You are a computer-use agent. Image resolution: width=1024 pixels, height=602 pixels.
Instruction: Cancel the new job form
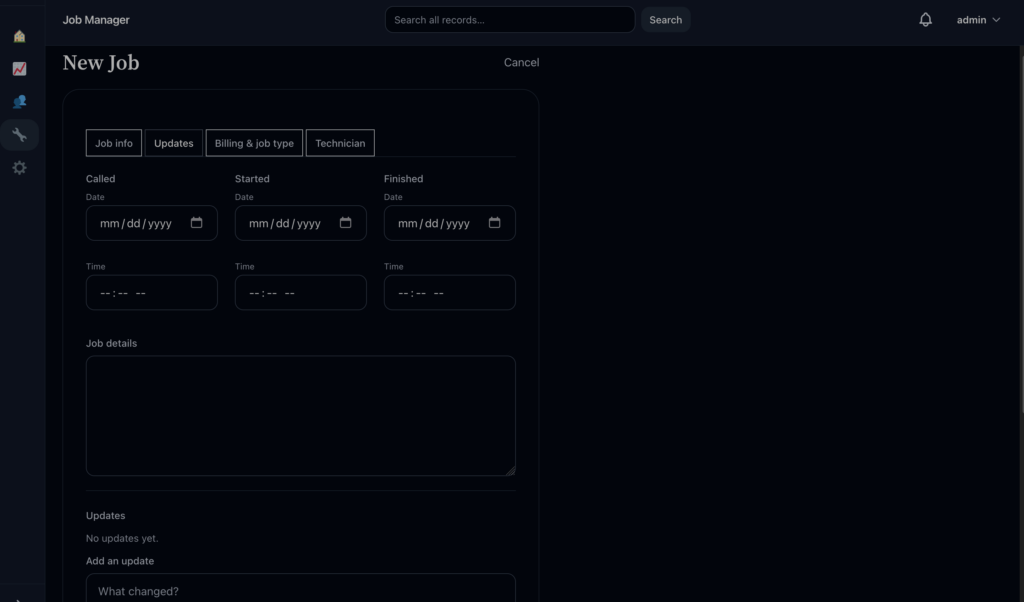coord(521,62)
